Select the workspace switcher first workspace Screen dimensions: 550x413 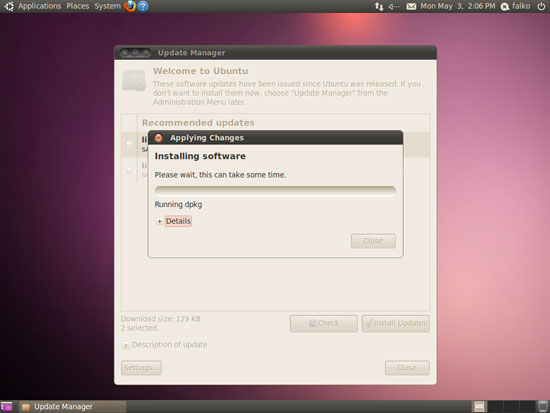pyautogui.click(x=479, y=407)
